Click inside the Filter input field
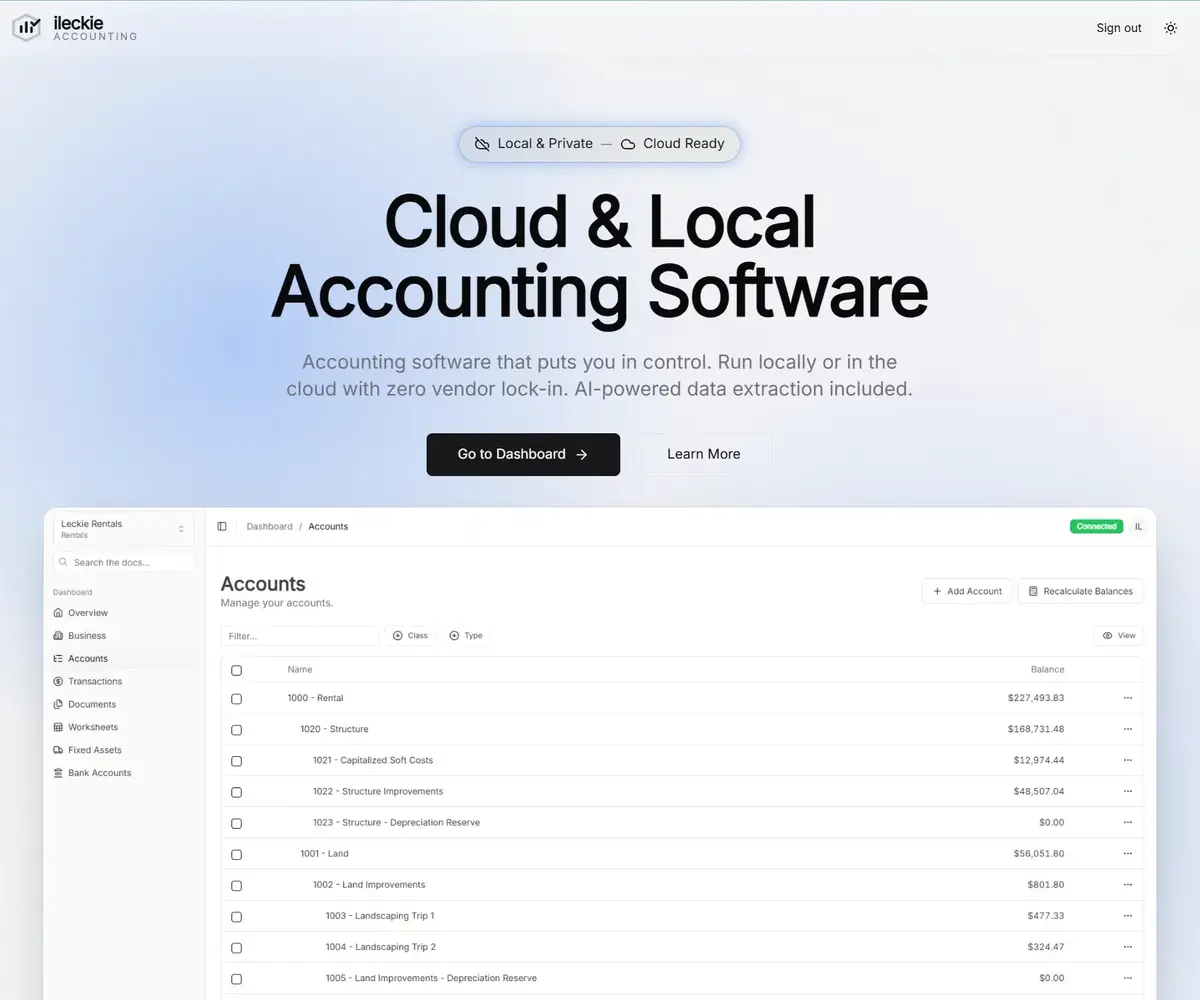Image resolution: width=1200 pixels, height=1000 pixels. (300, 635)
